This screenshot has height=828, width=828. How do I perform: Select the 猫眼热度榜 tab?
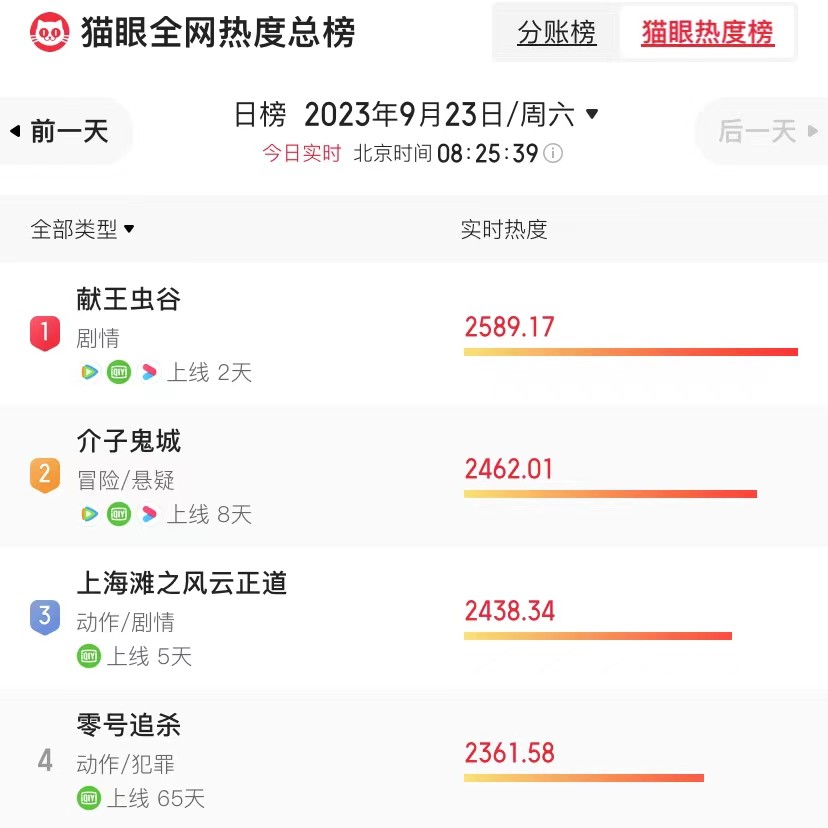pyautogui.click(x=707, y=32)
